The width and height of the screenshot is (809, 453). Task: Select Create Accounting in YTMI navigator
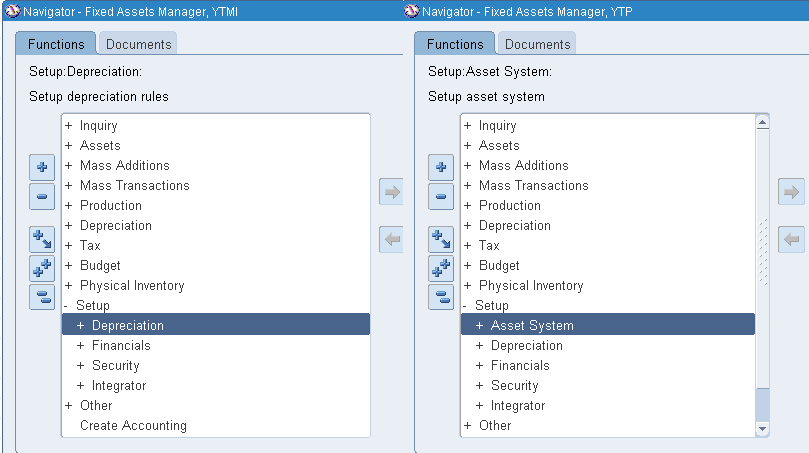(x=133, y=426)
